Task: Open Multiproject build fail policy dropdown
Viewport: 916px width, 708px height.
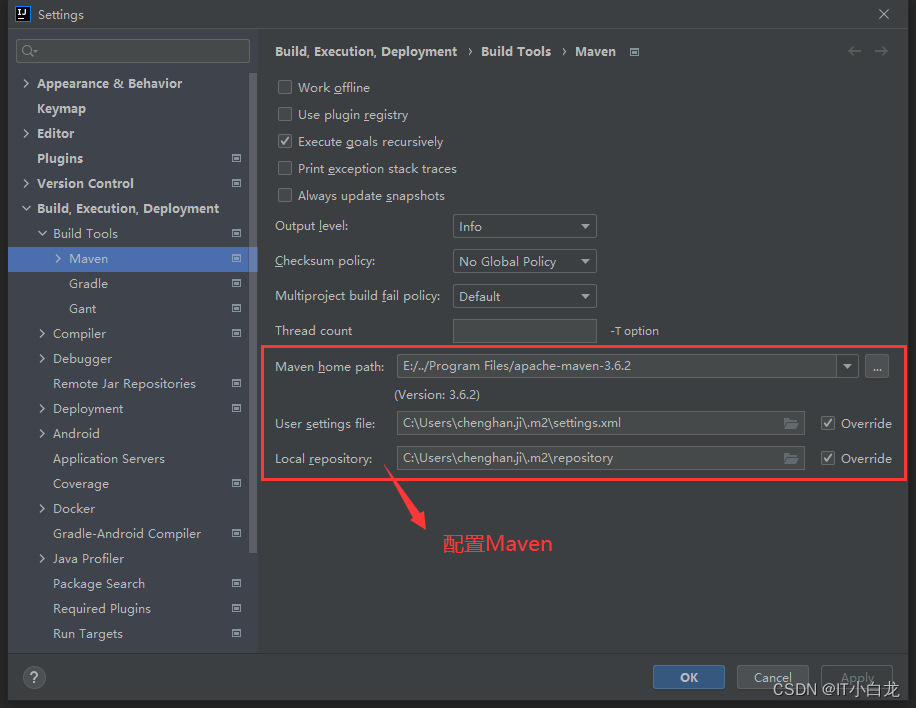Action: [x=525, y=297]
